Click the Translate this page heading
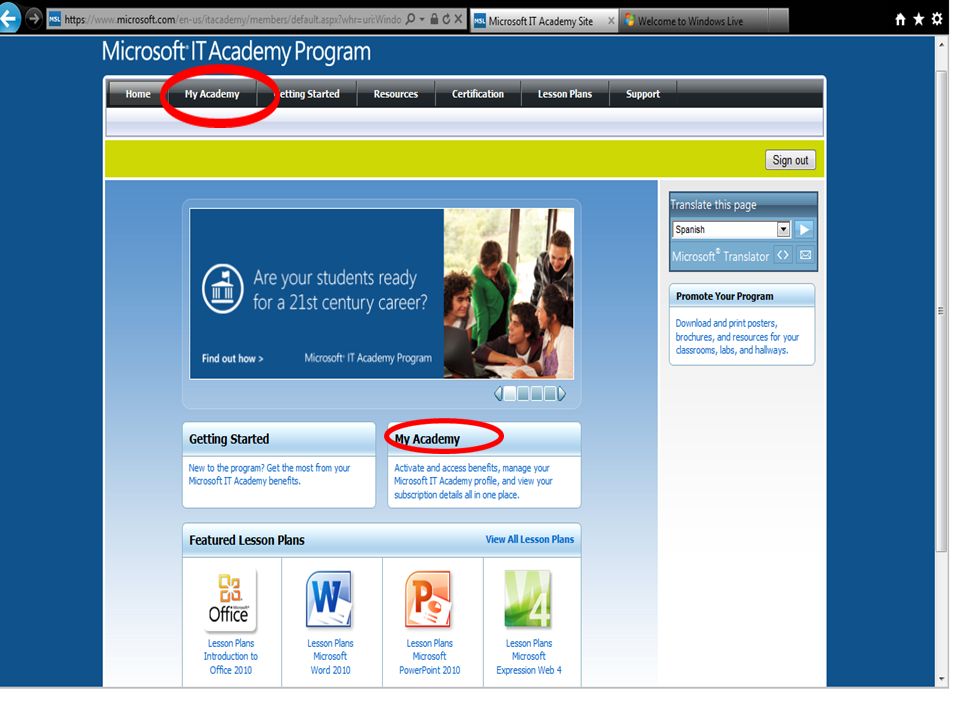960x720 pixels. (713, 204)
